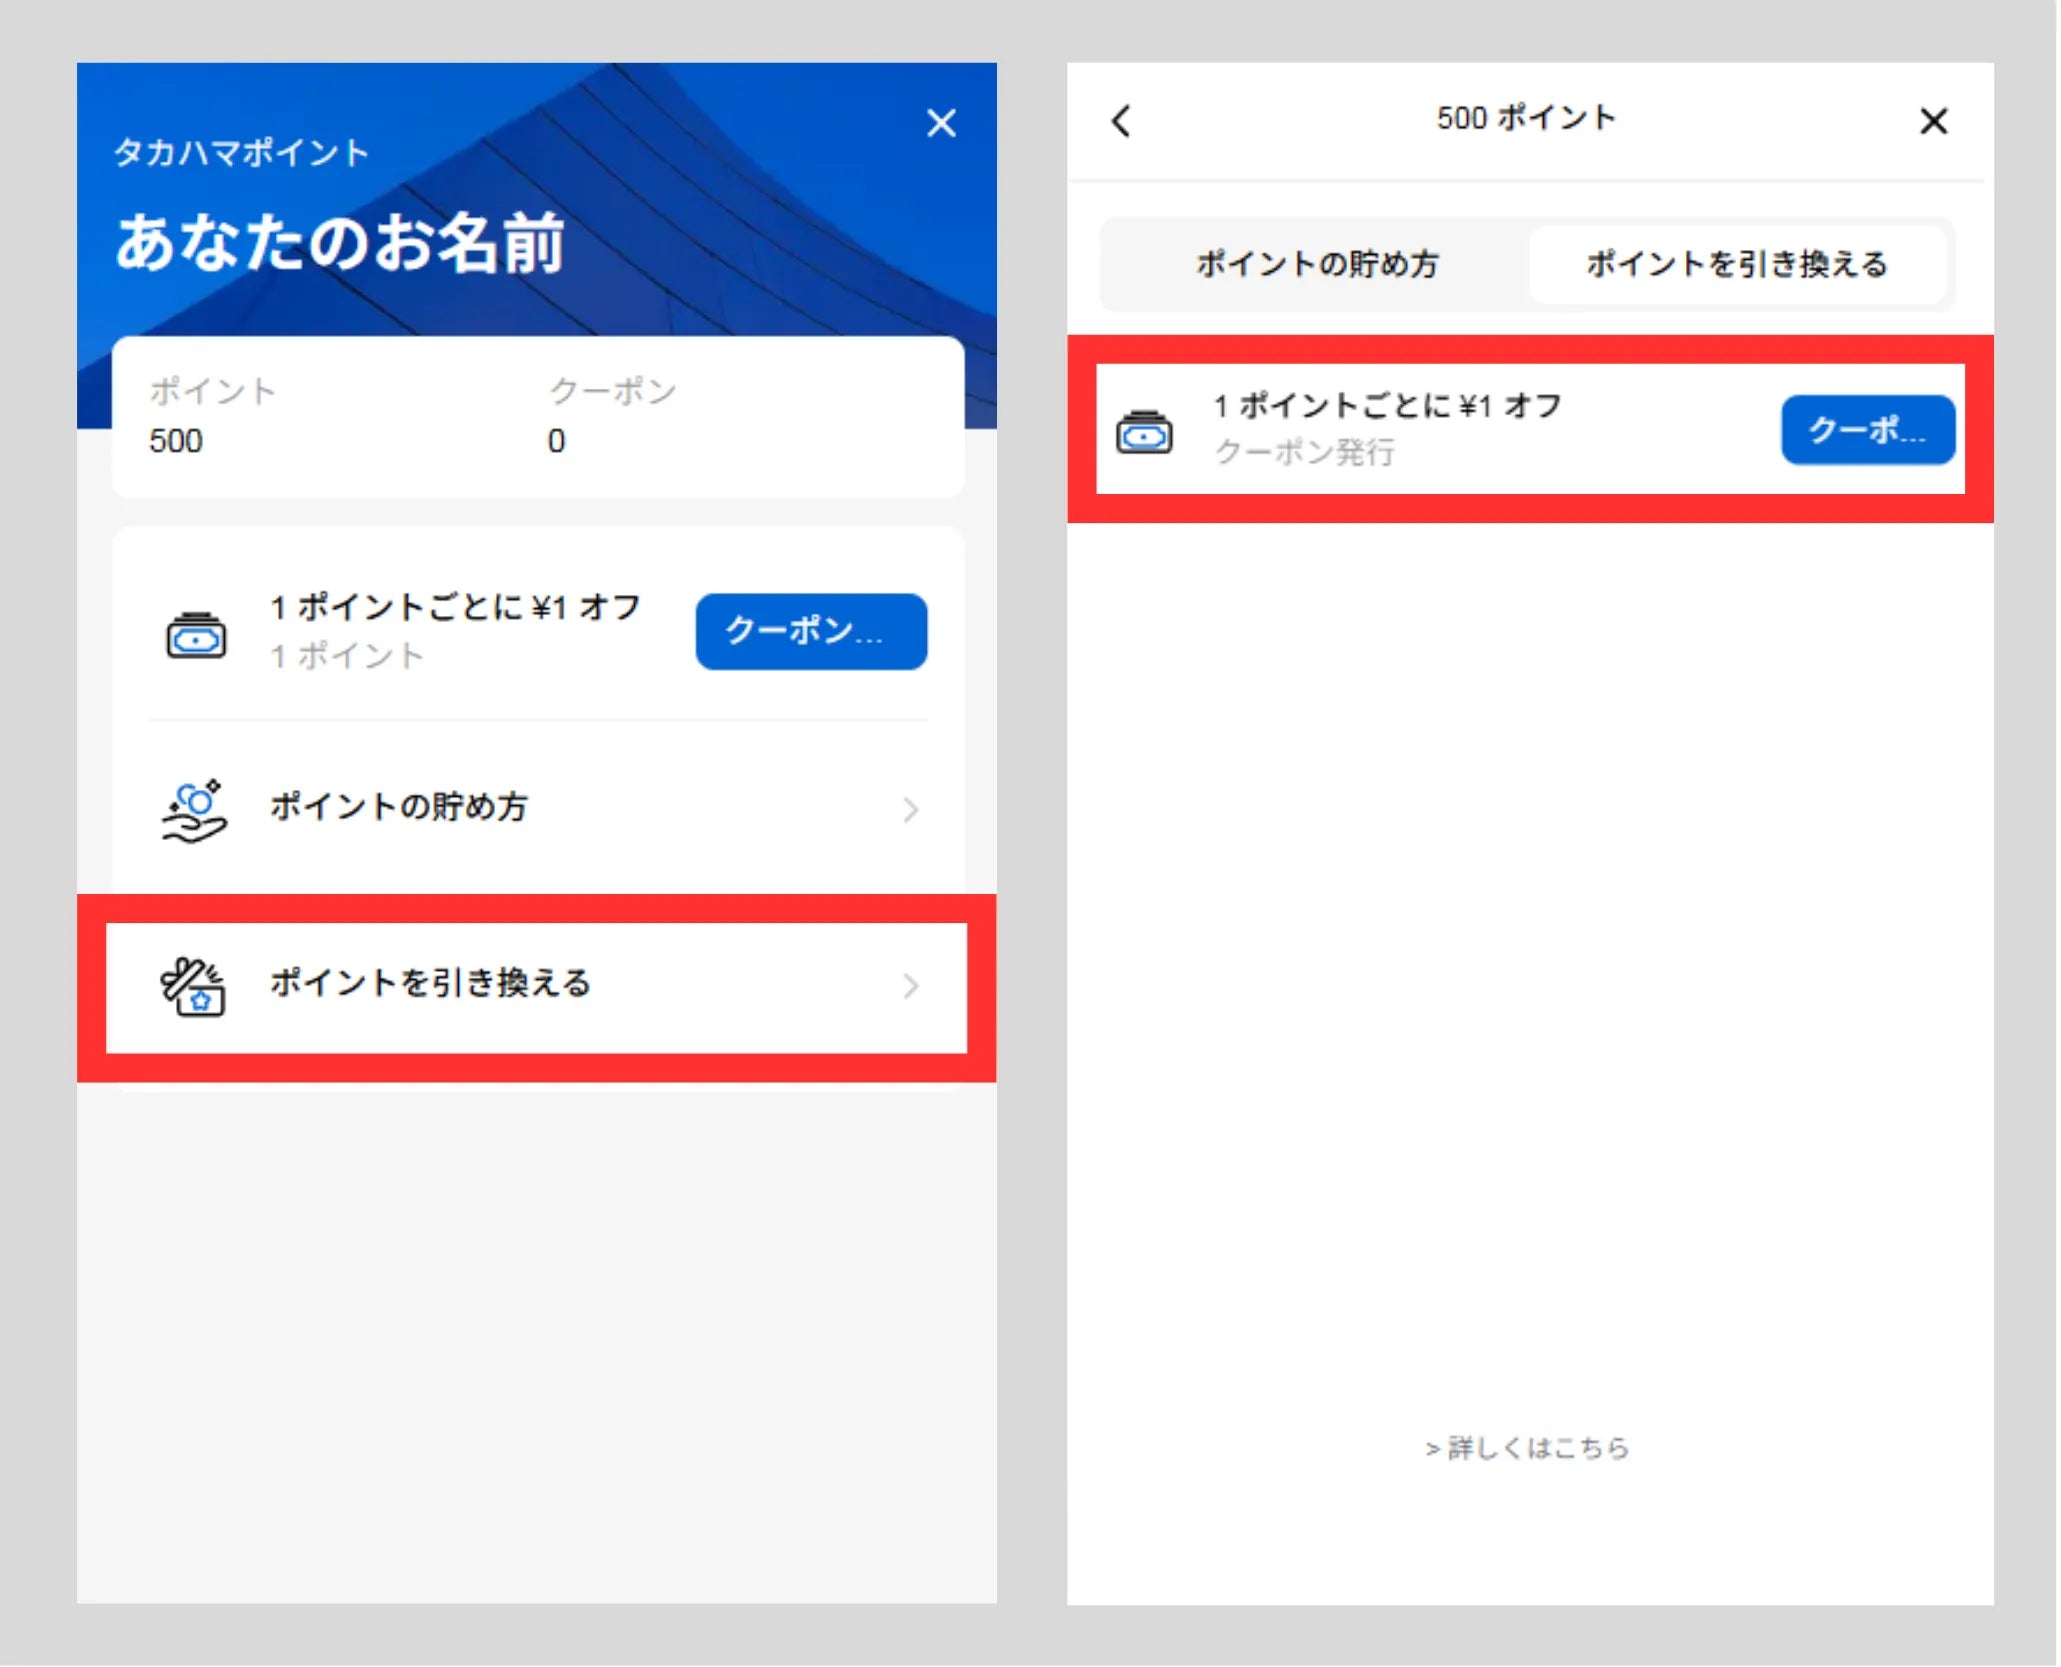Switch to ポイントの貯め方 tab

coord(1316,264)
